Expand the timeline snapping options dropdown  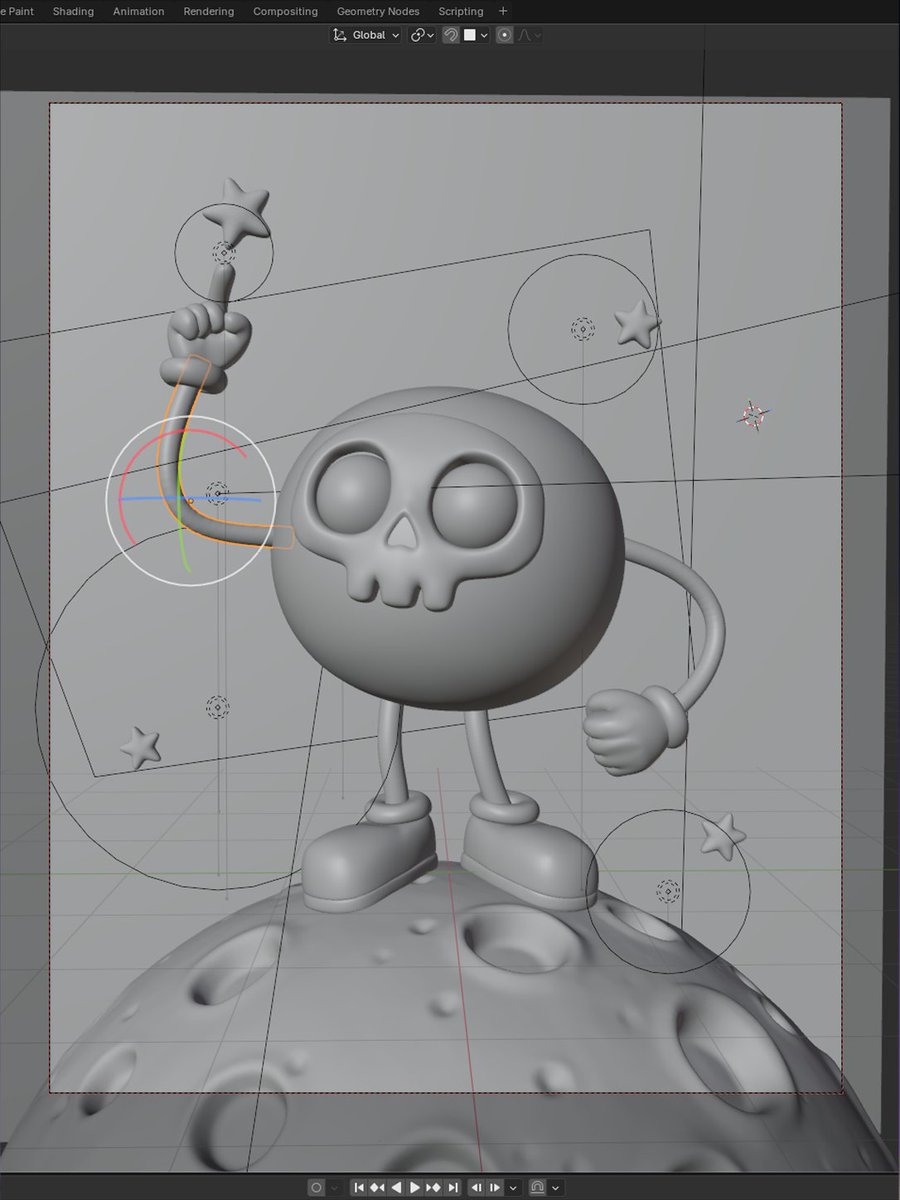tap(555, 1187)
